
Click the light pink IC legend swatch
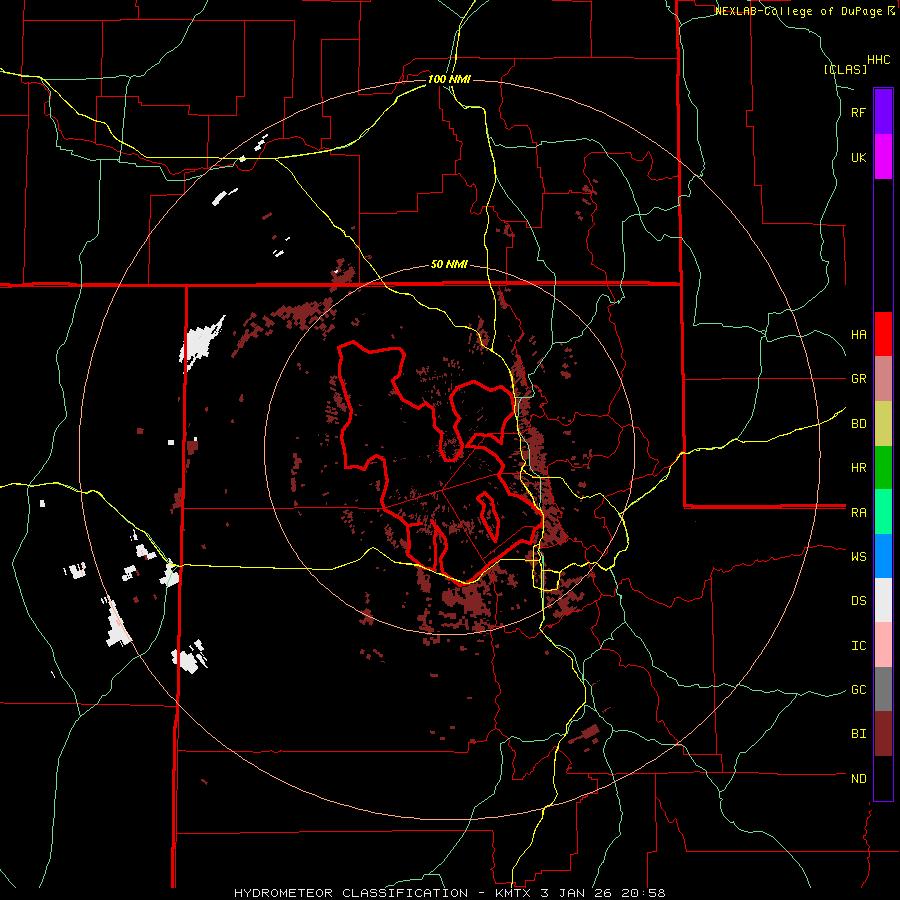click(x=883, y=645)
